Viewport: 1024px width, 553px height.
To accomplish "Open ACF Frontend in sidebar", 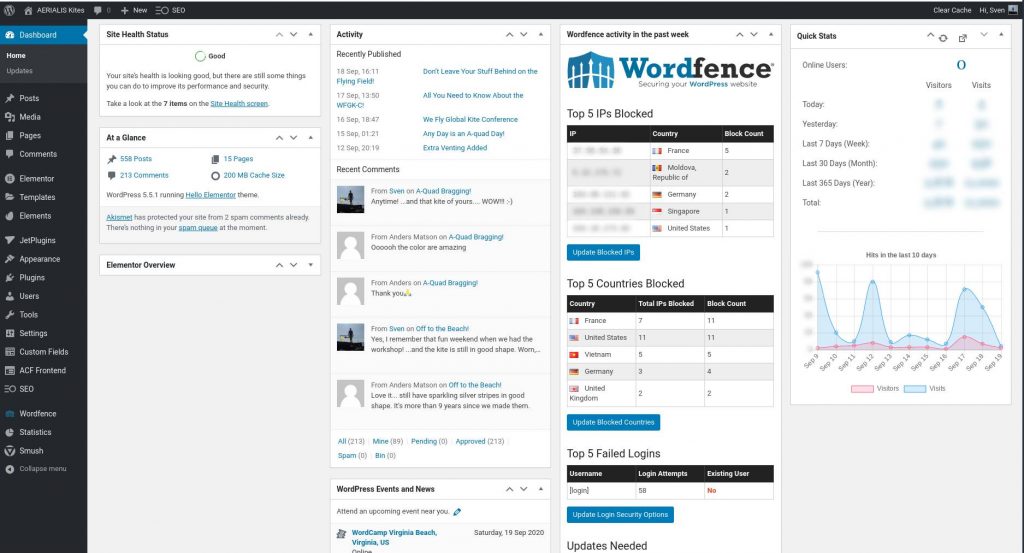I will click(43, 370).
